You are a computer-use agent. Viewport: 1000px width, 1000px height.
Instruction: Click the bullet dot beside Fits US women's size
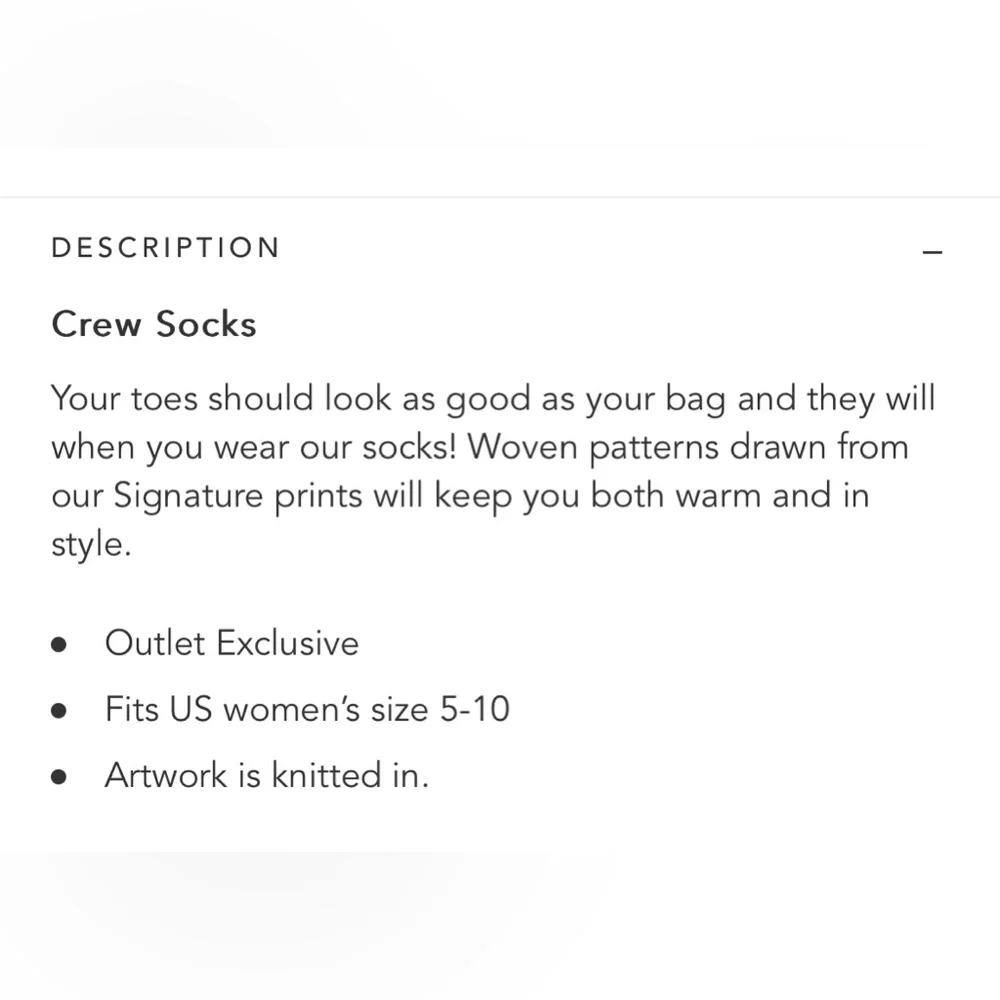click(x=59, y=710)
